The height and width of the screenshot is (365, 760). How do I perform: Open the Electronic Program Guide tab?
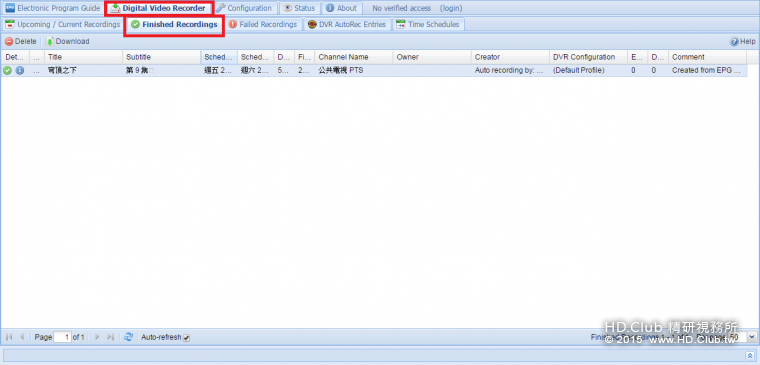[x=53, y=8]
